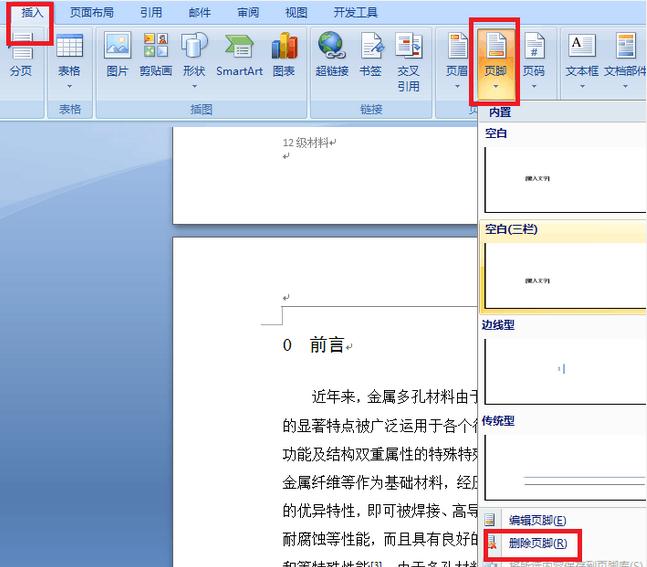Click the 表格 table icon

tap(69, 45)
